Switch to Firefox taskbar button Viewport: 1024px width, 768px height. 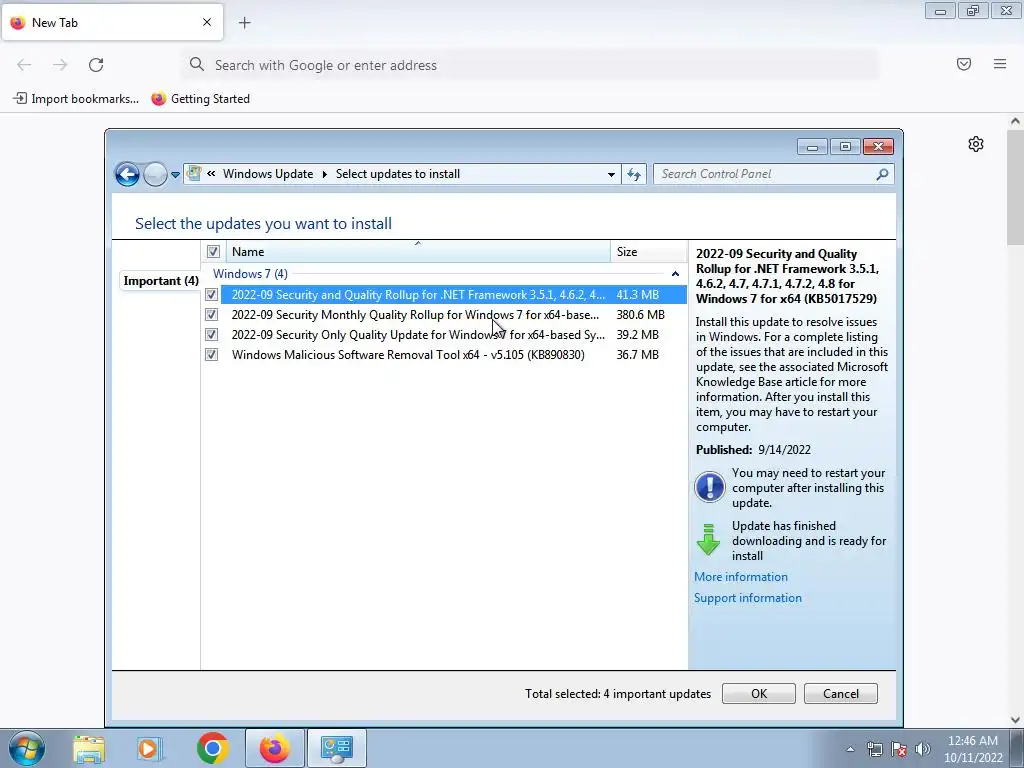click(x=274, y=748)
